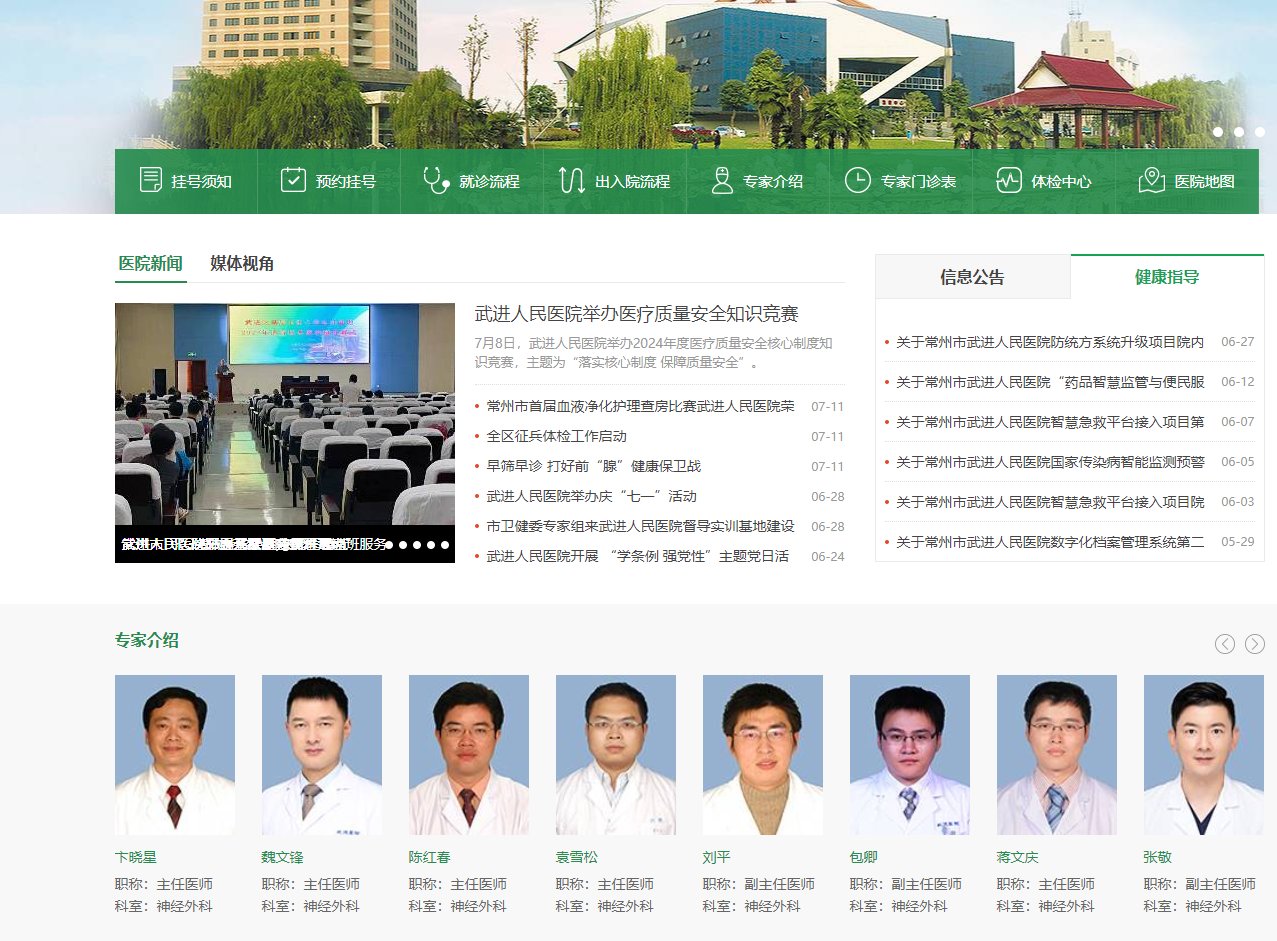Select second banner carousel dot
This screenshot has width=1277, height=941.
point(1239,132)
